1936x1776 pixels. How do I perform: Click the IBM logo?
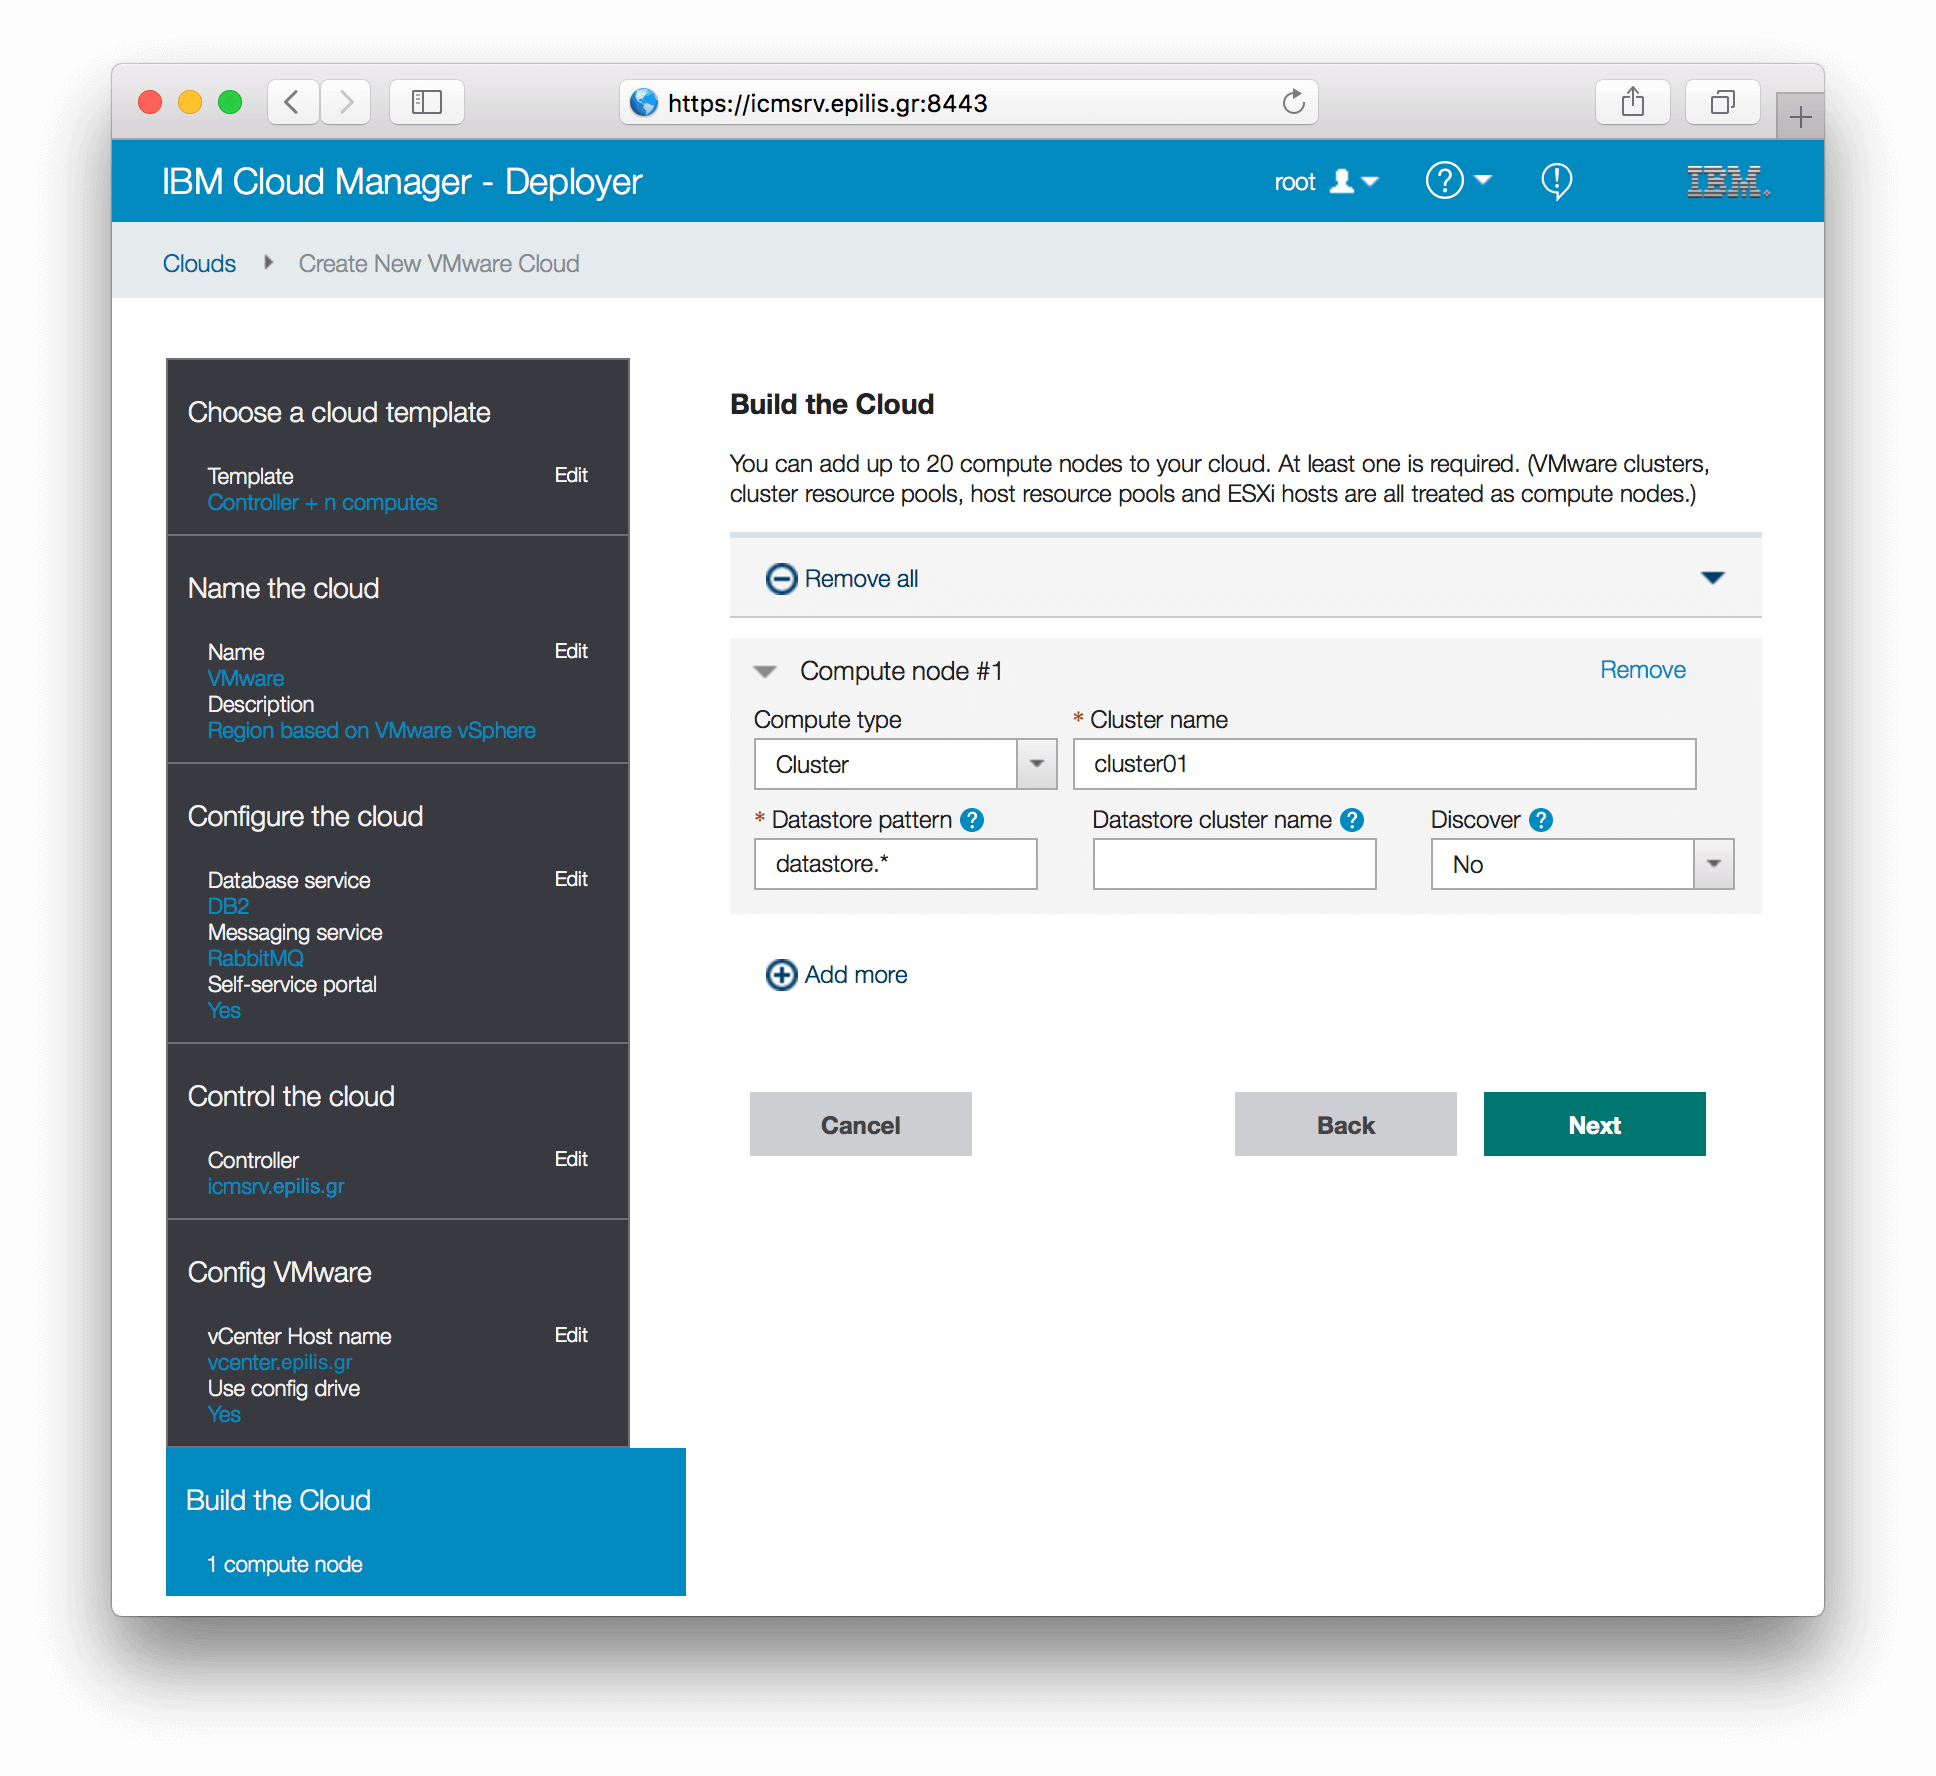coord(1728,182)
